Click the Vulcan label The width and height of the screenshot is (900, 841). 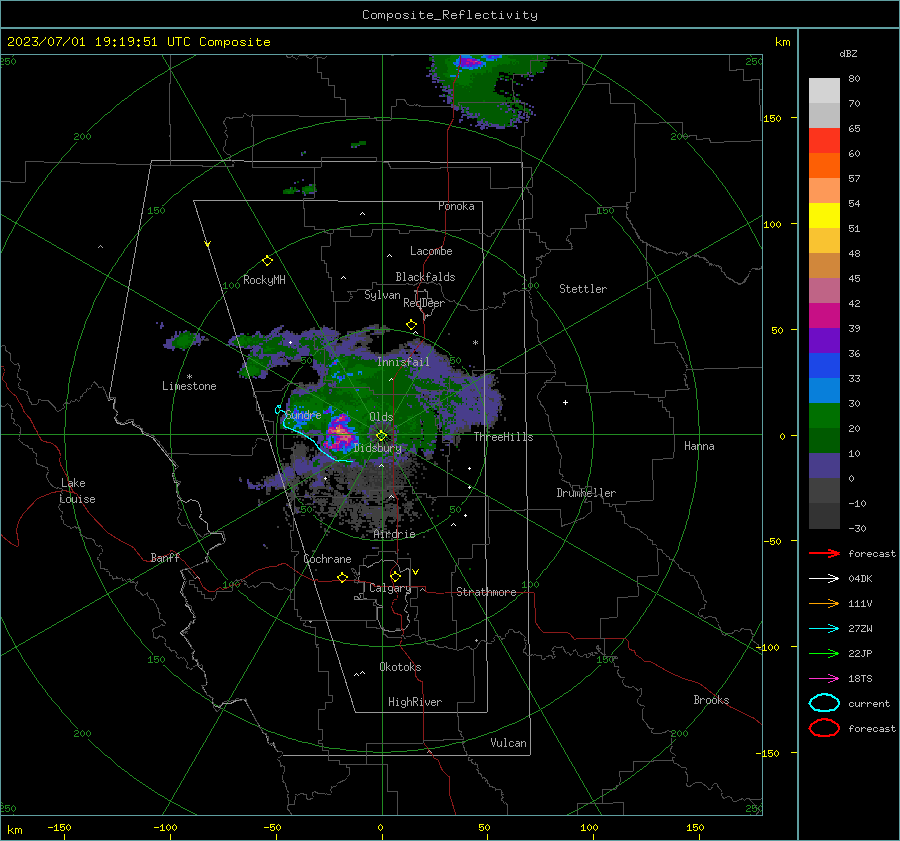508,743
